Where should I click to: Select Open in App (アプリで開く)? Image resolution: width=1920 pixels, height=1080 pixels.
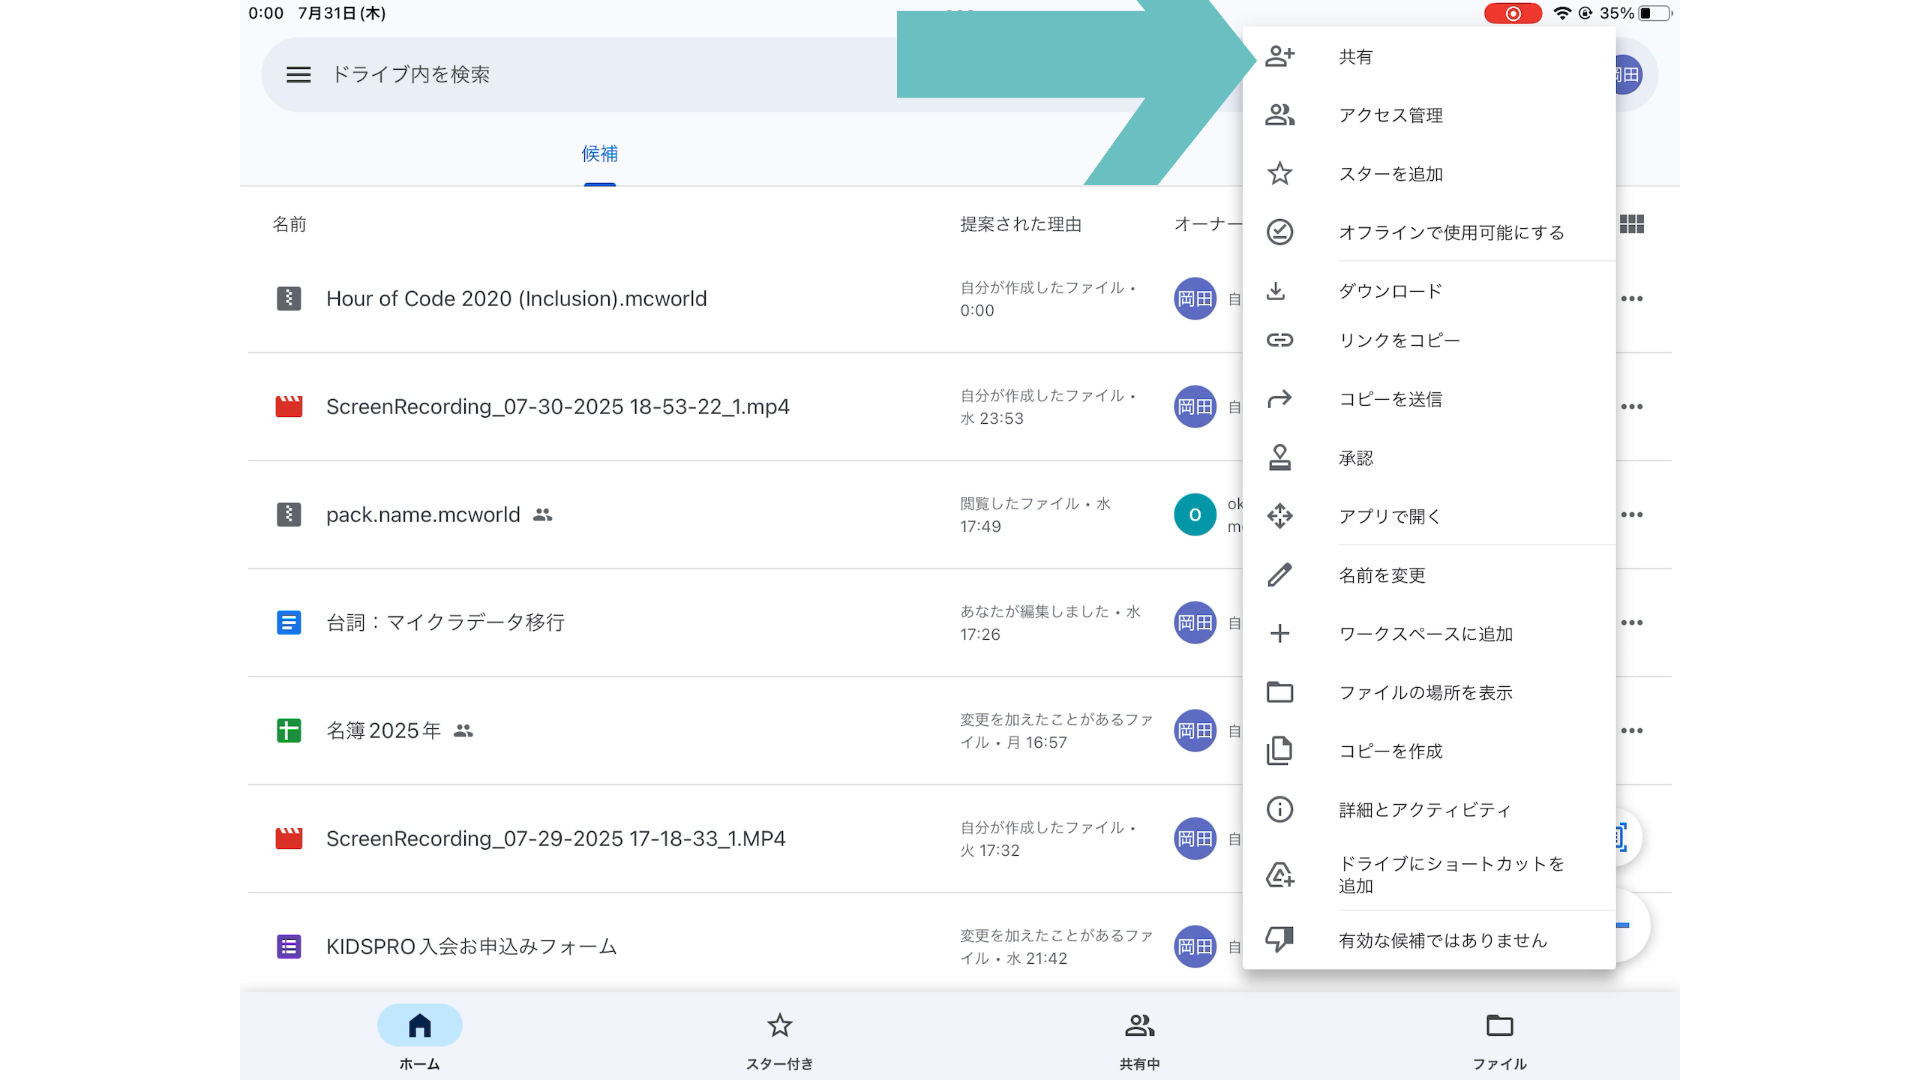(1389, 516)
